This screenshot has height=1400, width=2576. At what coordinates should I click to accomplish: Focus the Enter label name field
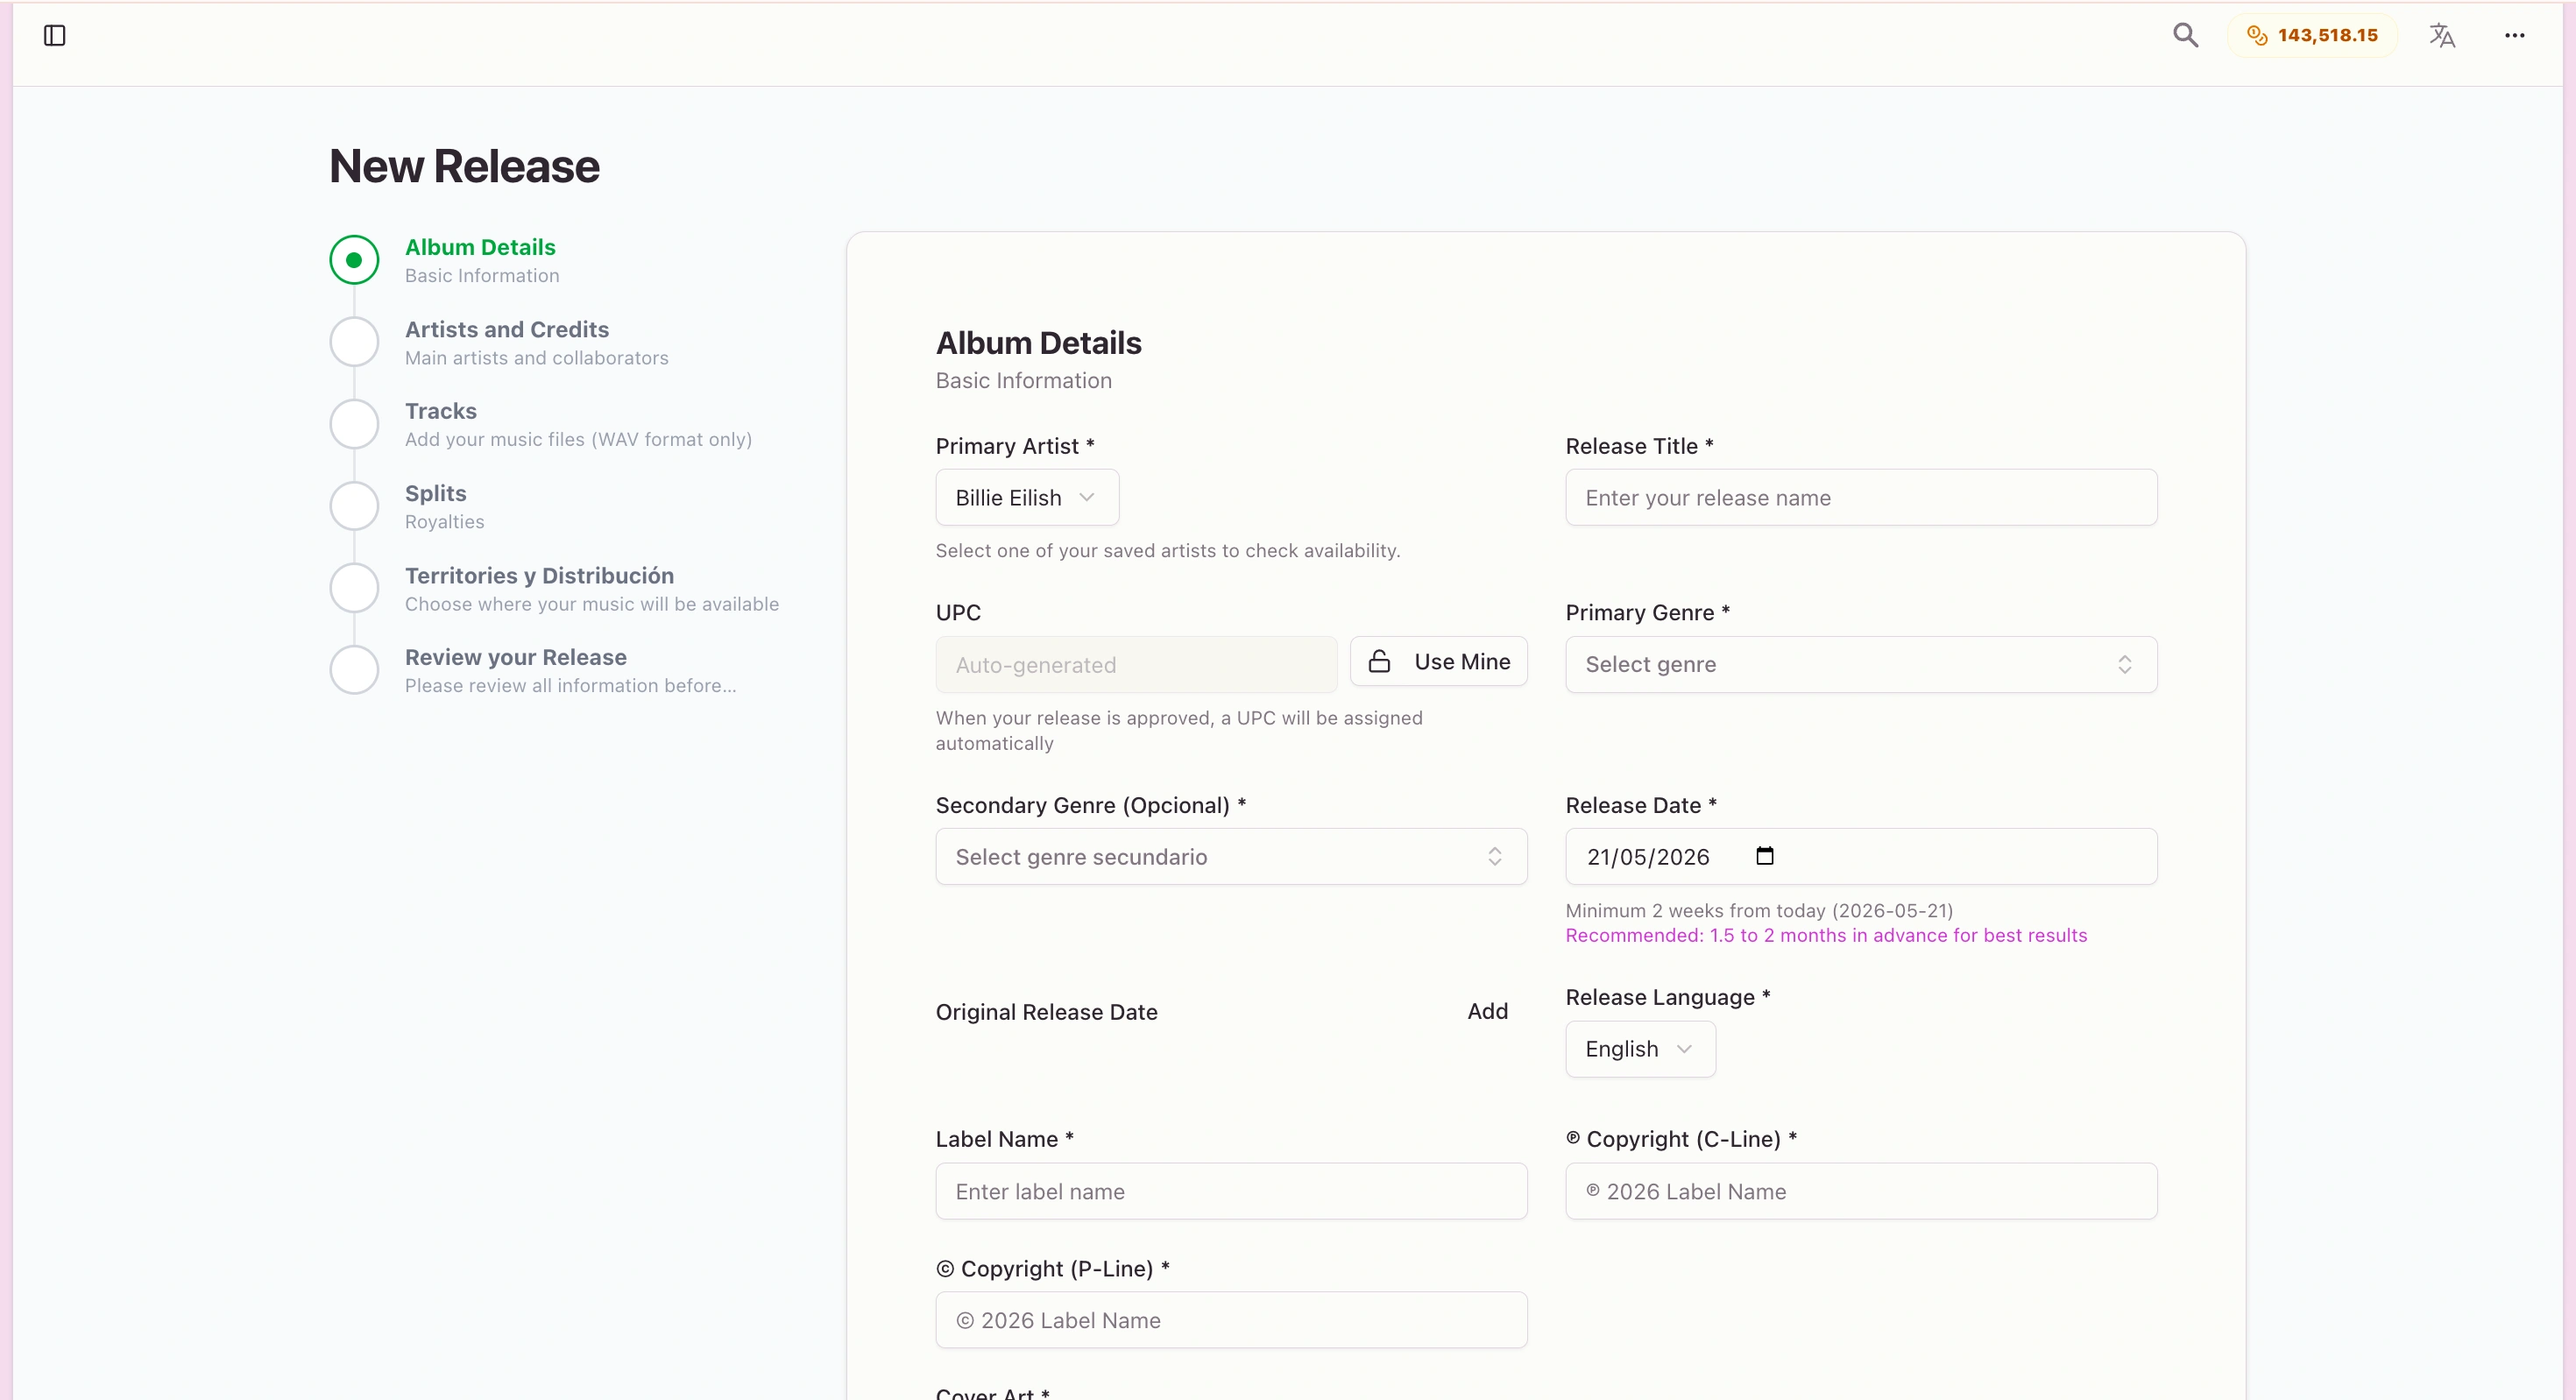pos(1231,1191)
